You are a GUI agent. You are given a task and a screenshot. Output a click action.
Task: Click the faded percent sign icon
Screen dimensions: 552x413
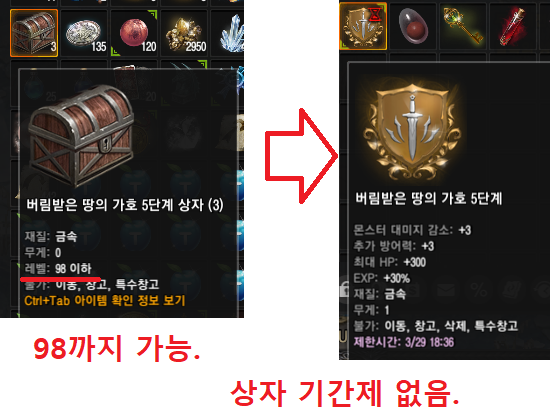478,290
